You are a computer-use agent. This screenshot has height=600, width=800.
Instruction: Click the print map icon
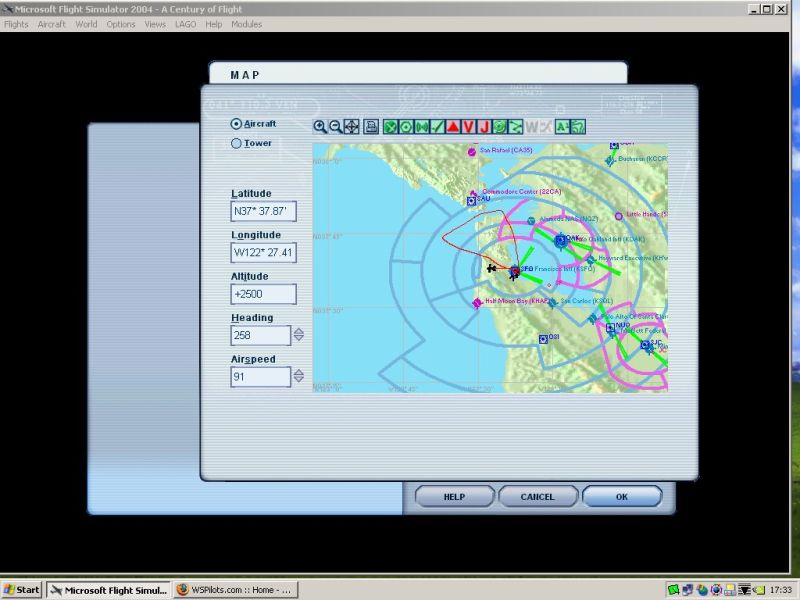371,127
